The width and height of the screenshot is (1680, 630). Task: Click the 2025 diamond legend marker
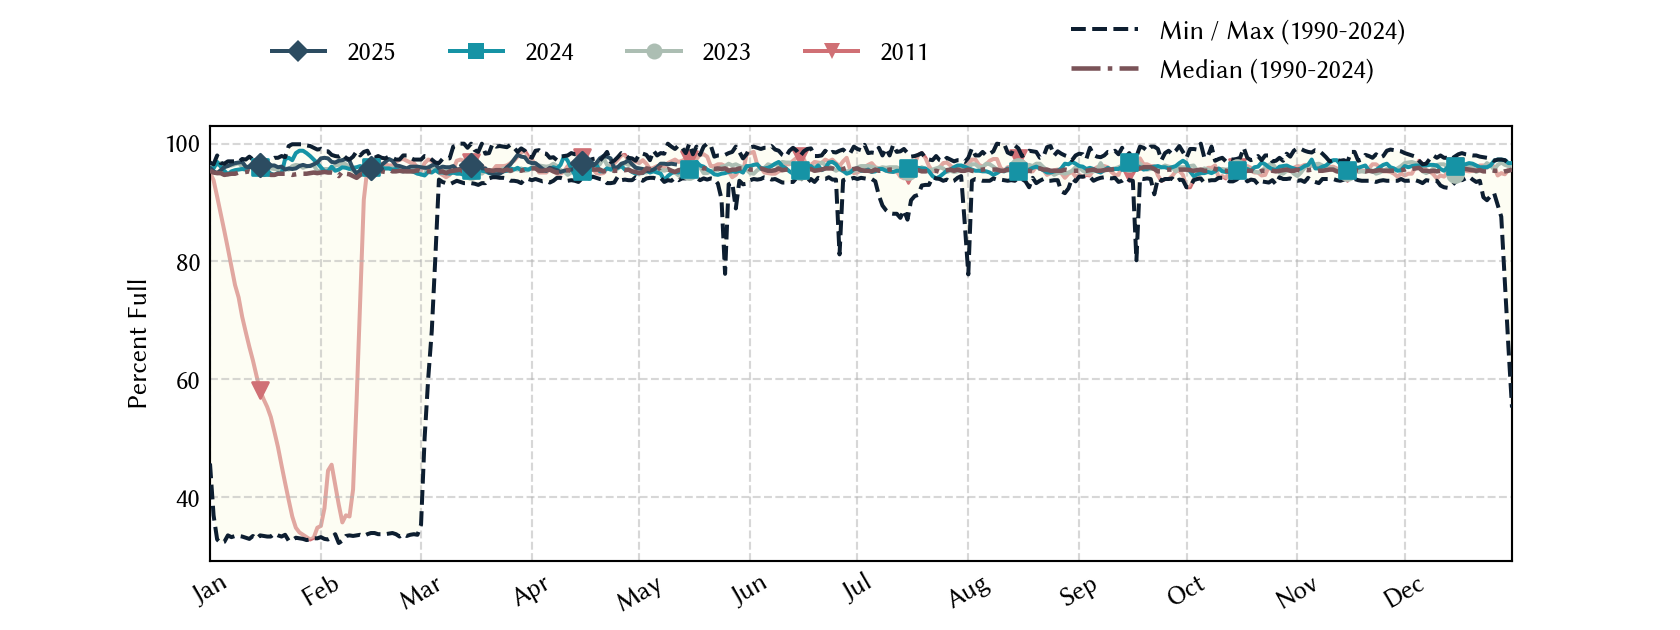coord(298,51)
